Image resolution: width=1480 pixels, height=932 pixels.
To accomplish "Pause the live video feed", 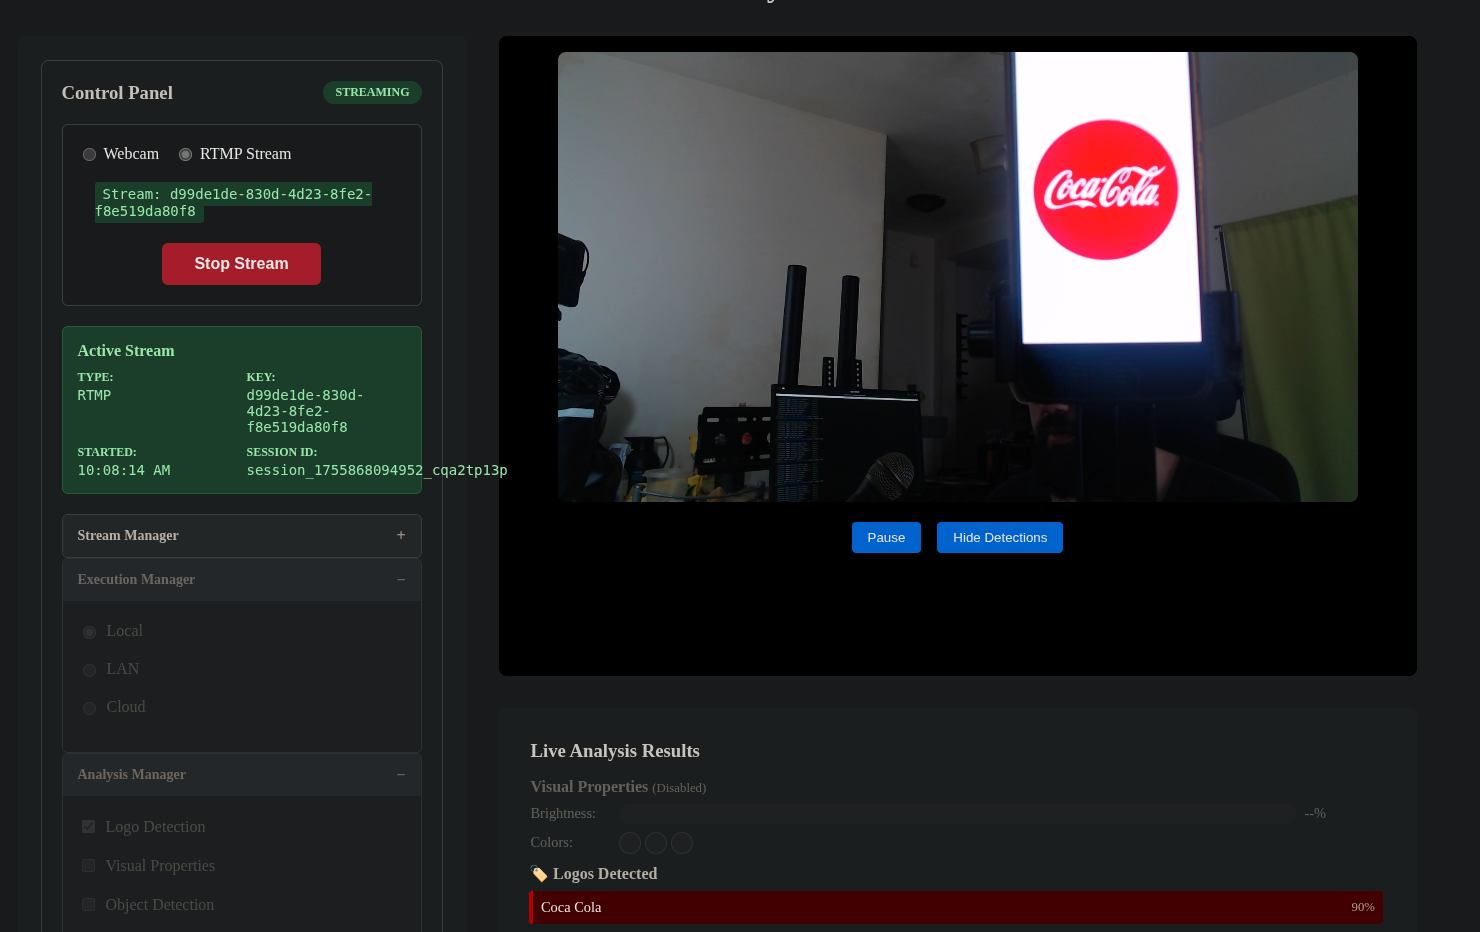I will (886, 537).
